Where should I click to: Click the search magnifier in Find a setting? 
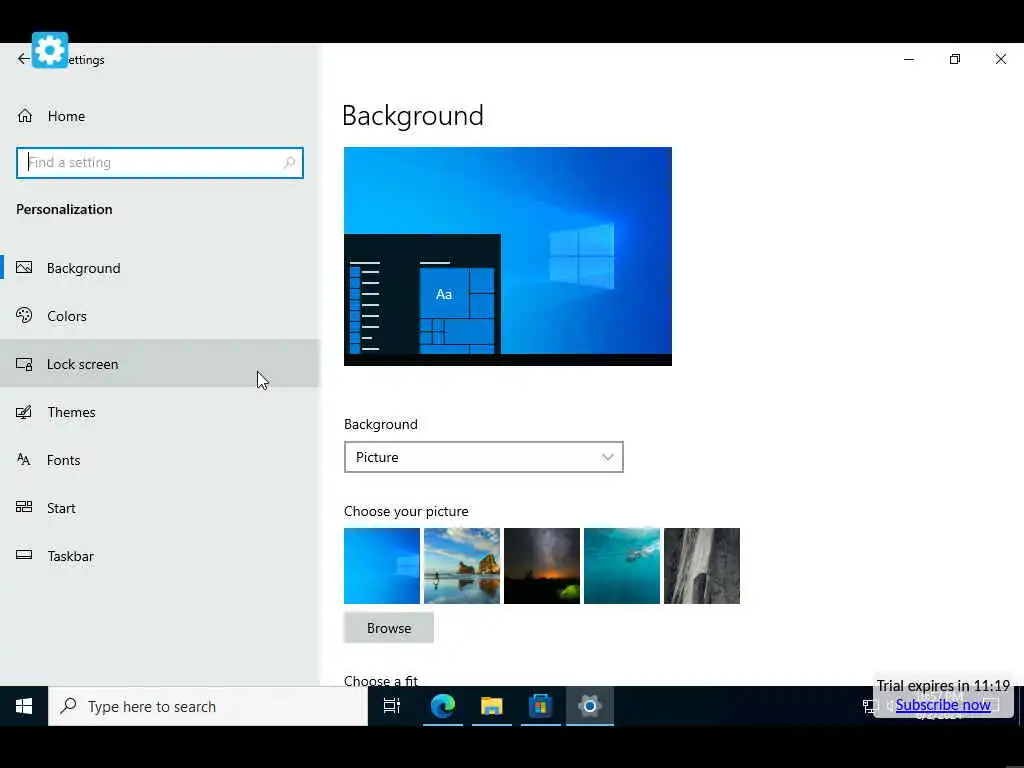click(x=289, y=163)
